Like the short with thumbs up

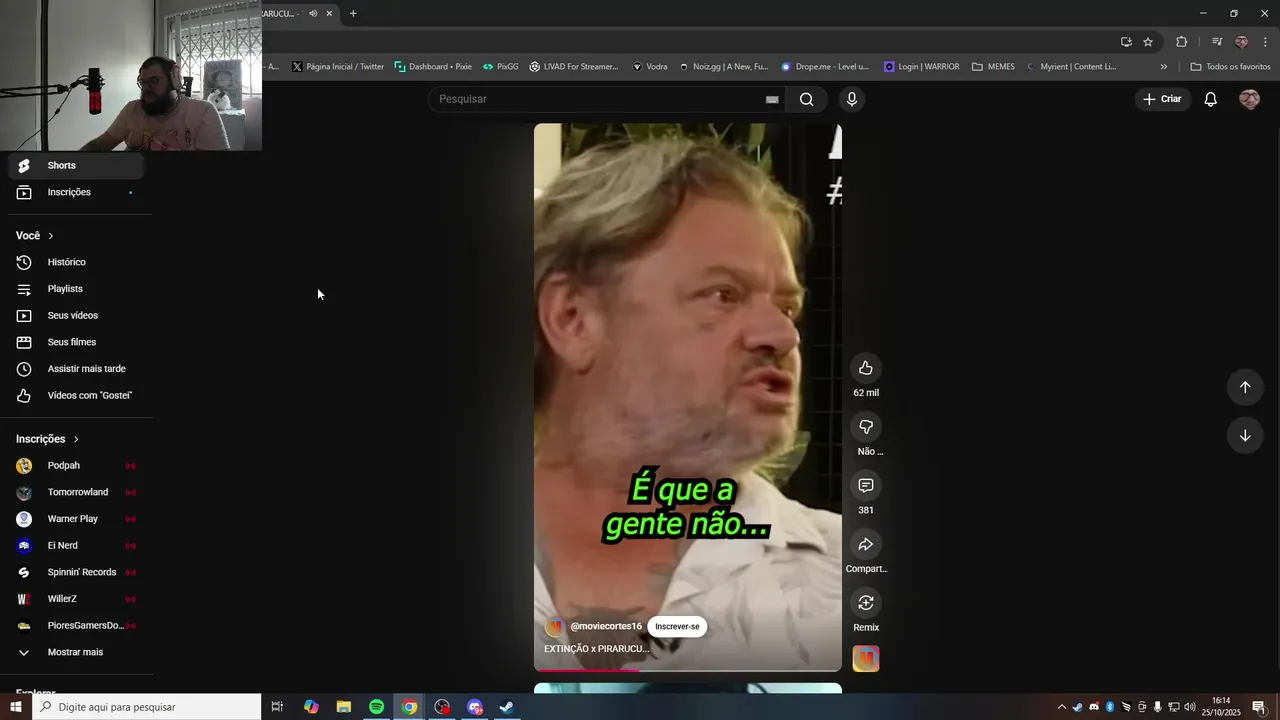866,368
